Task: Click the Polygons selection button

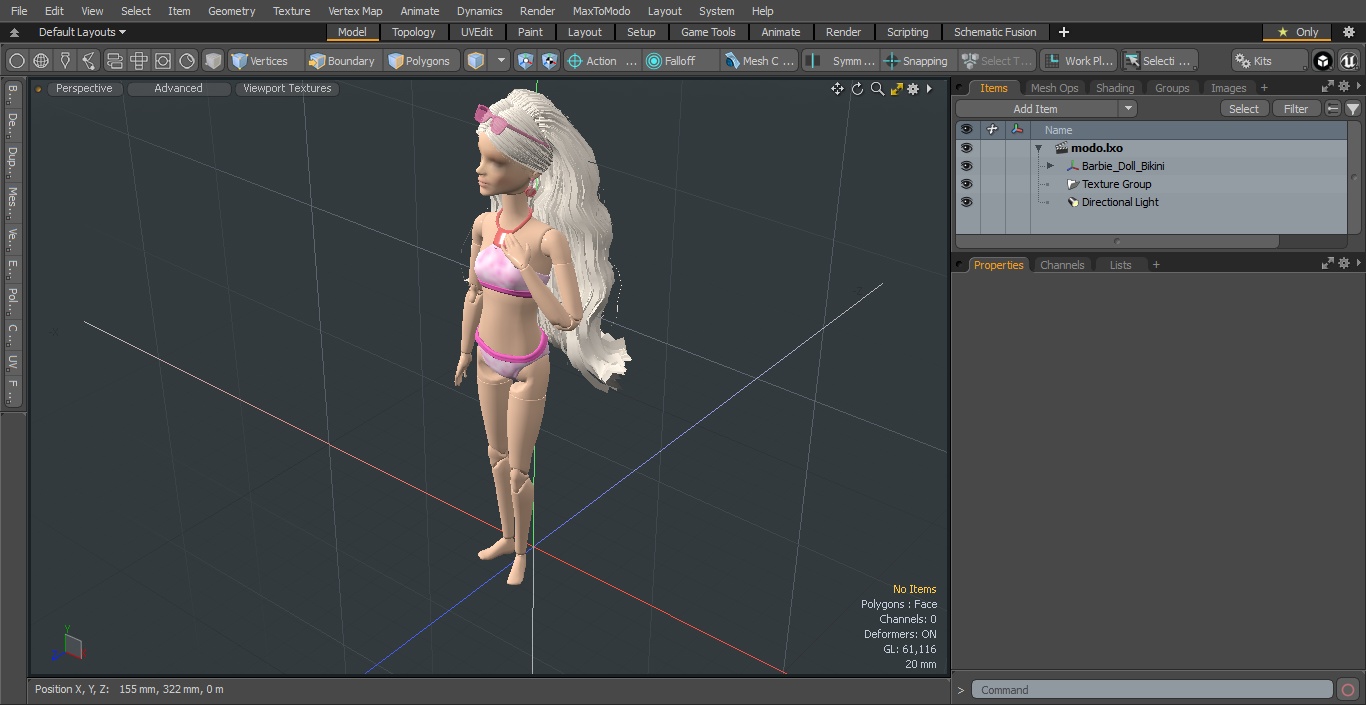Action: click(420, 61)
